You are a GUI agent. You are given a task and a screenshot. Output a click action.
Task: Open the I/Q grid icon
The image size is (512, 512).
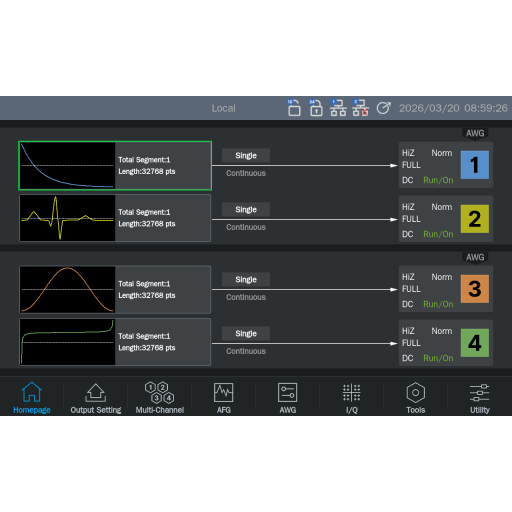[351, 393]
